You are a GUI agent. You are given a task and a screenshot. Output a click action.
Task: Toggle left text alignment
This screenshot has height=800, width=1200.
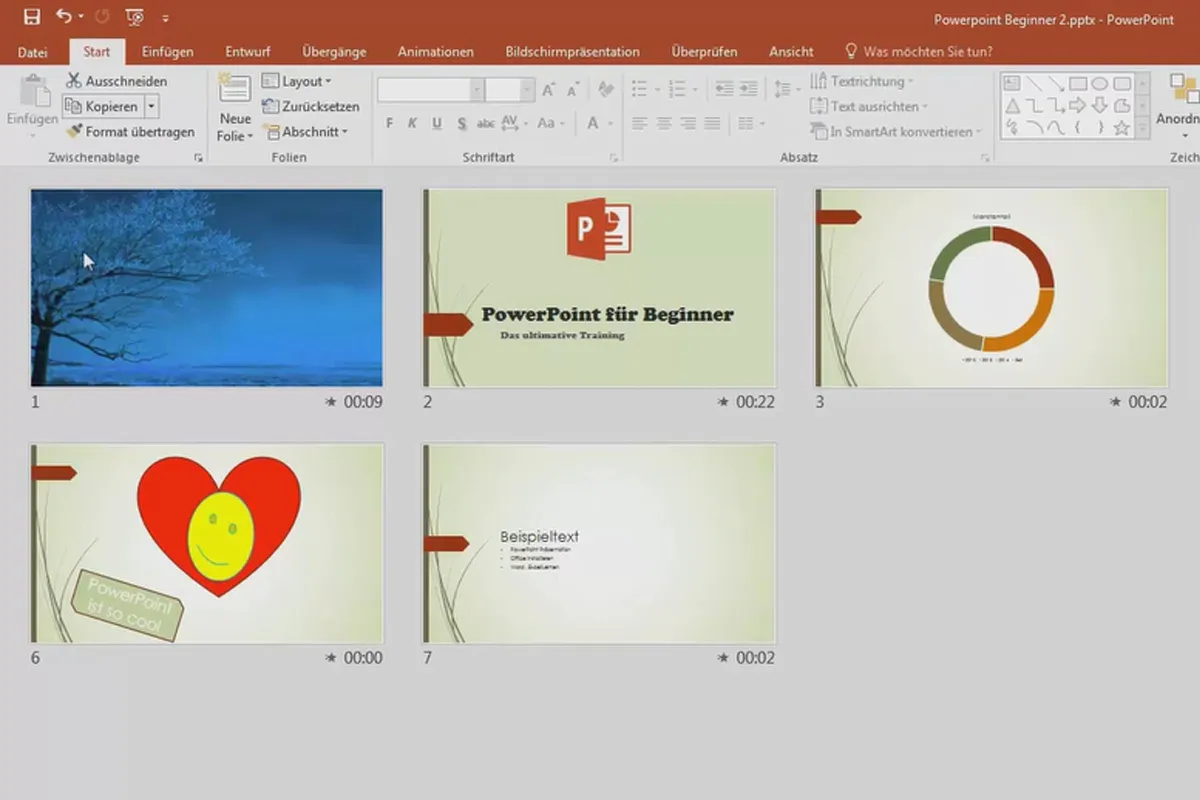(640, 124)
